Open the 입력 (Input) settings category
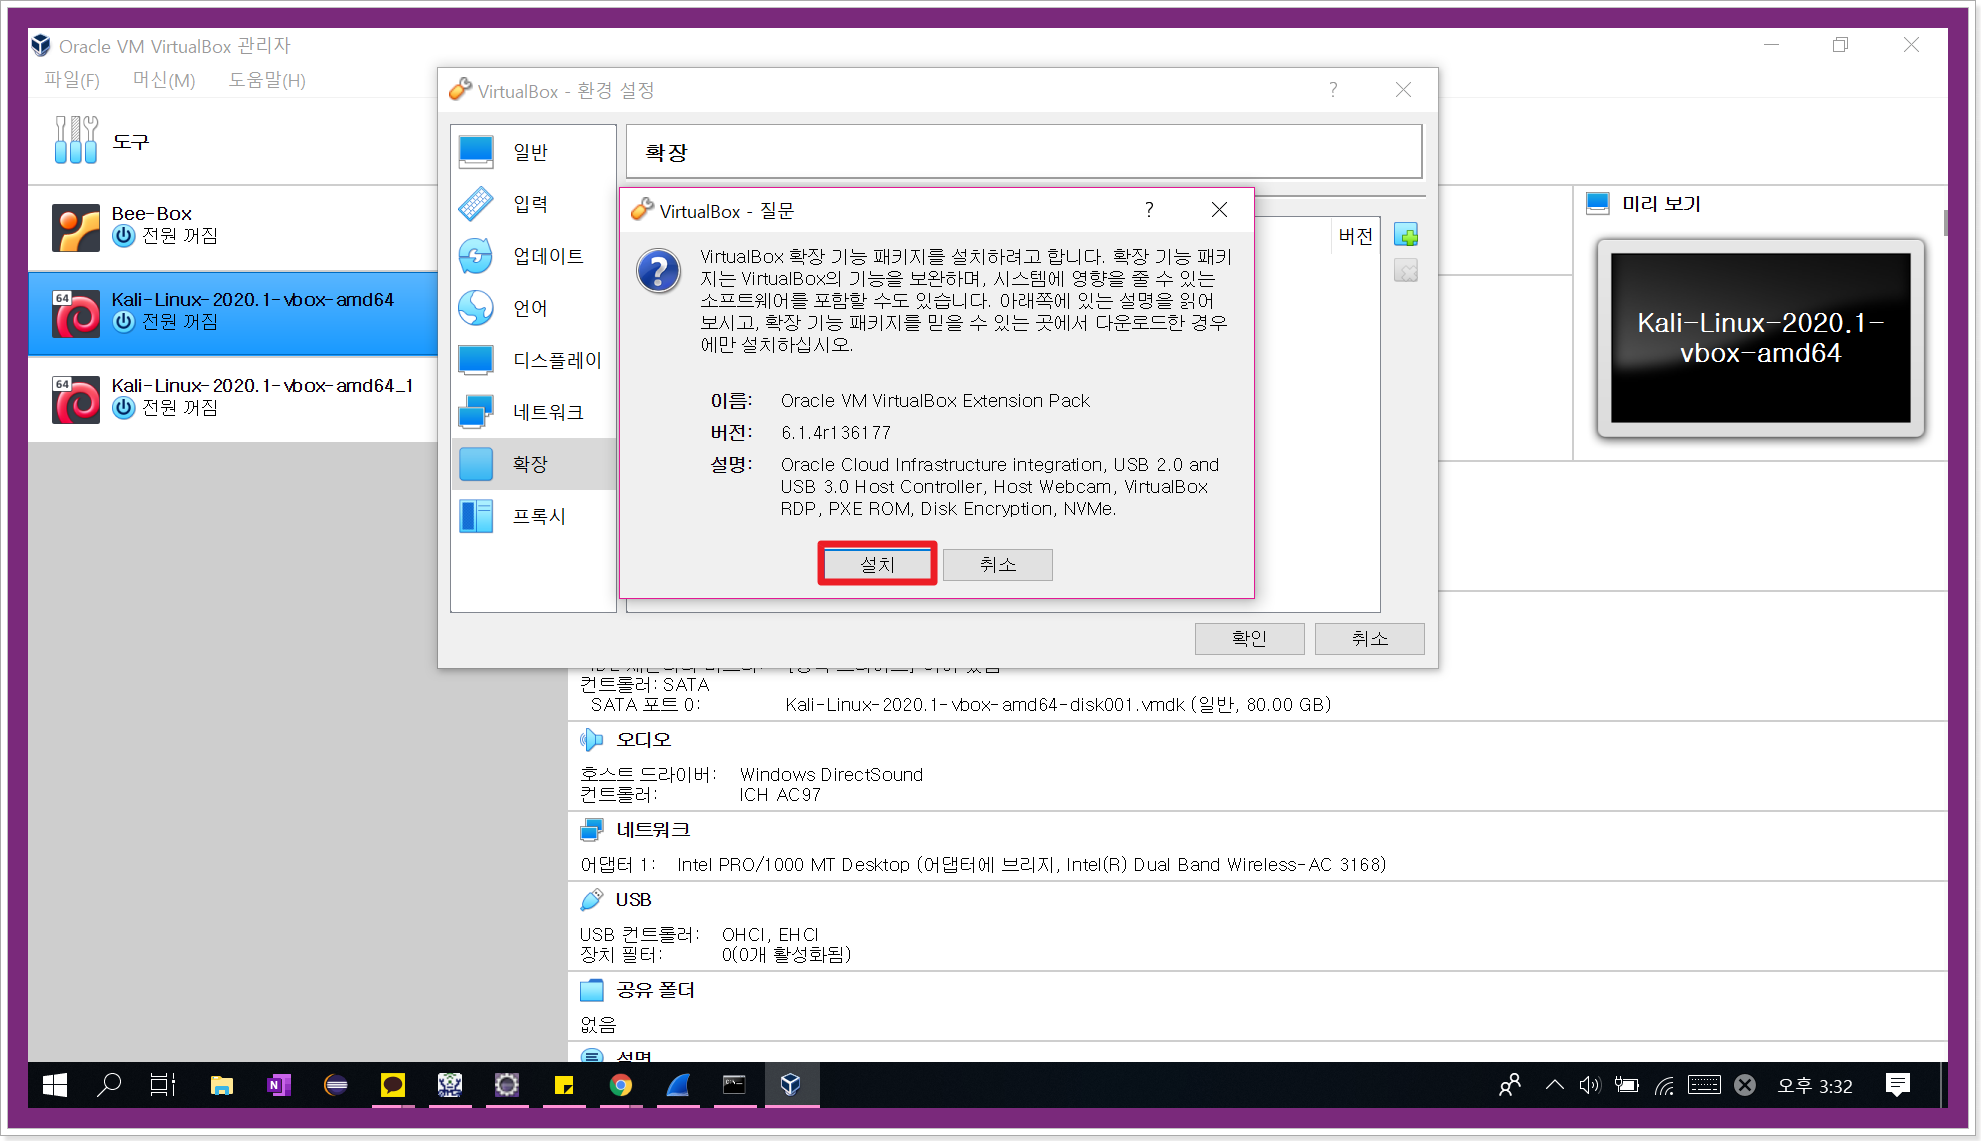Image resolution: width=1981 pixels, height=1141 pixels. pos(531,204)
